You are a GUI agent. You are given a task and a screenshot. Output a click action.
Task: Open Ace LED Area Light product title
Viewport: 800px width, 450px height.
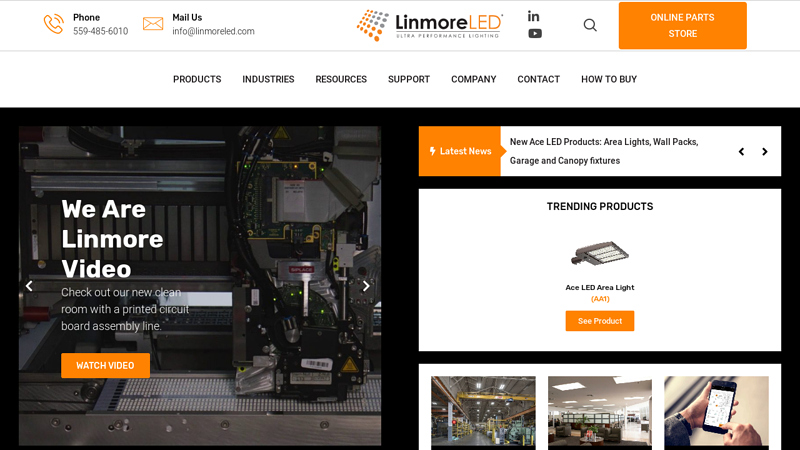click(600, 287)
